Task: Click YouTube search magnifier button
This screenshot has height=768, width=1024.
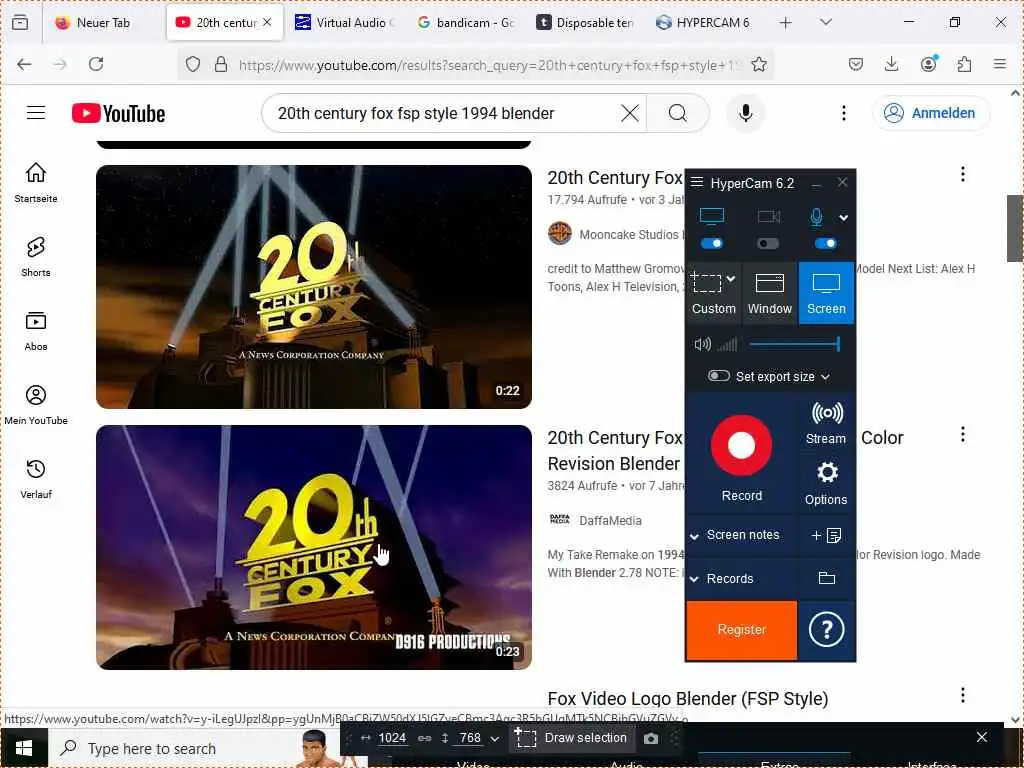Action: pos(678,113)
